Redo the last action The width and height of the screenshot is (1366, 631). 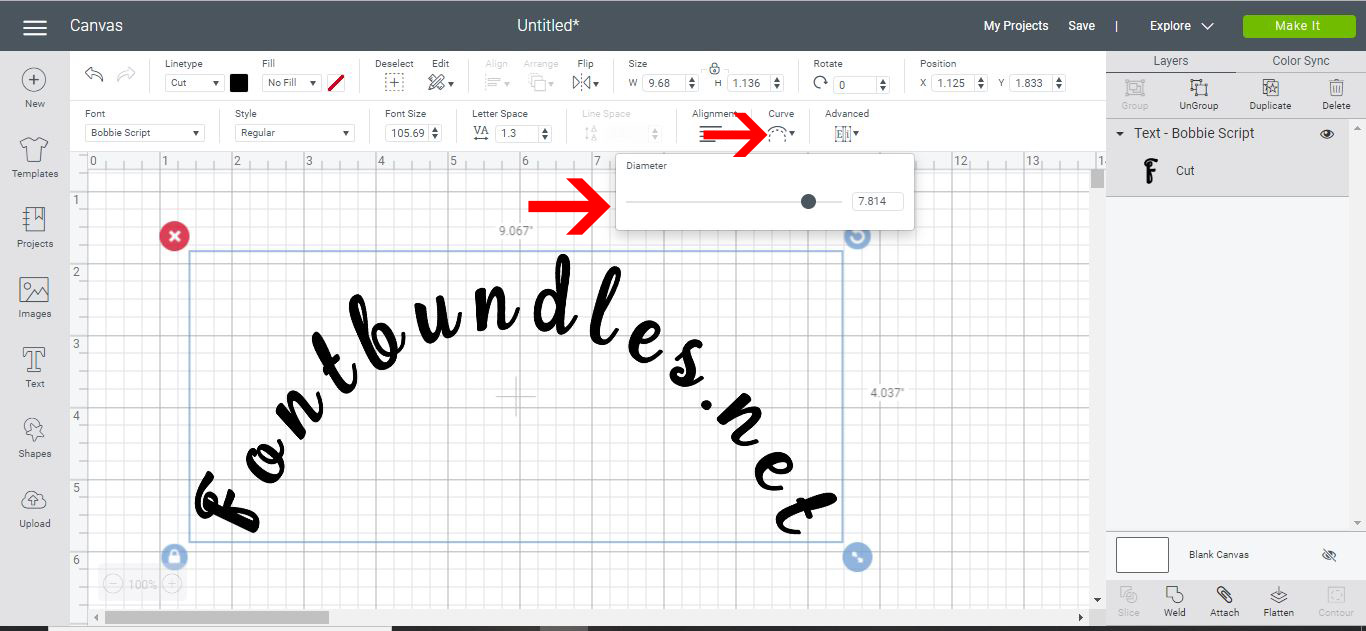[x=126, y=75]
